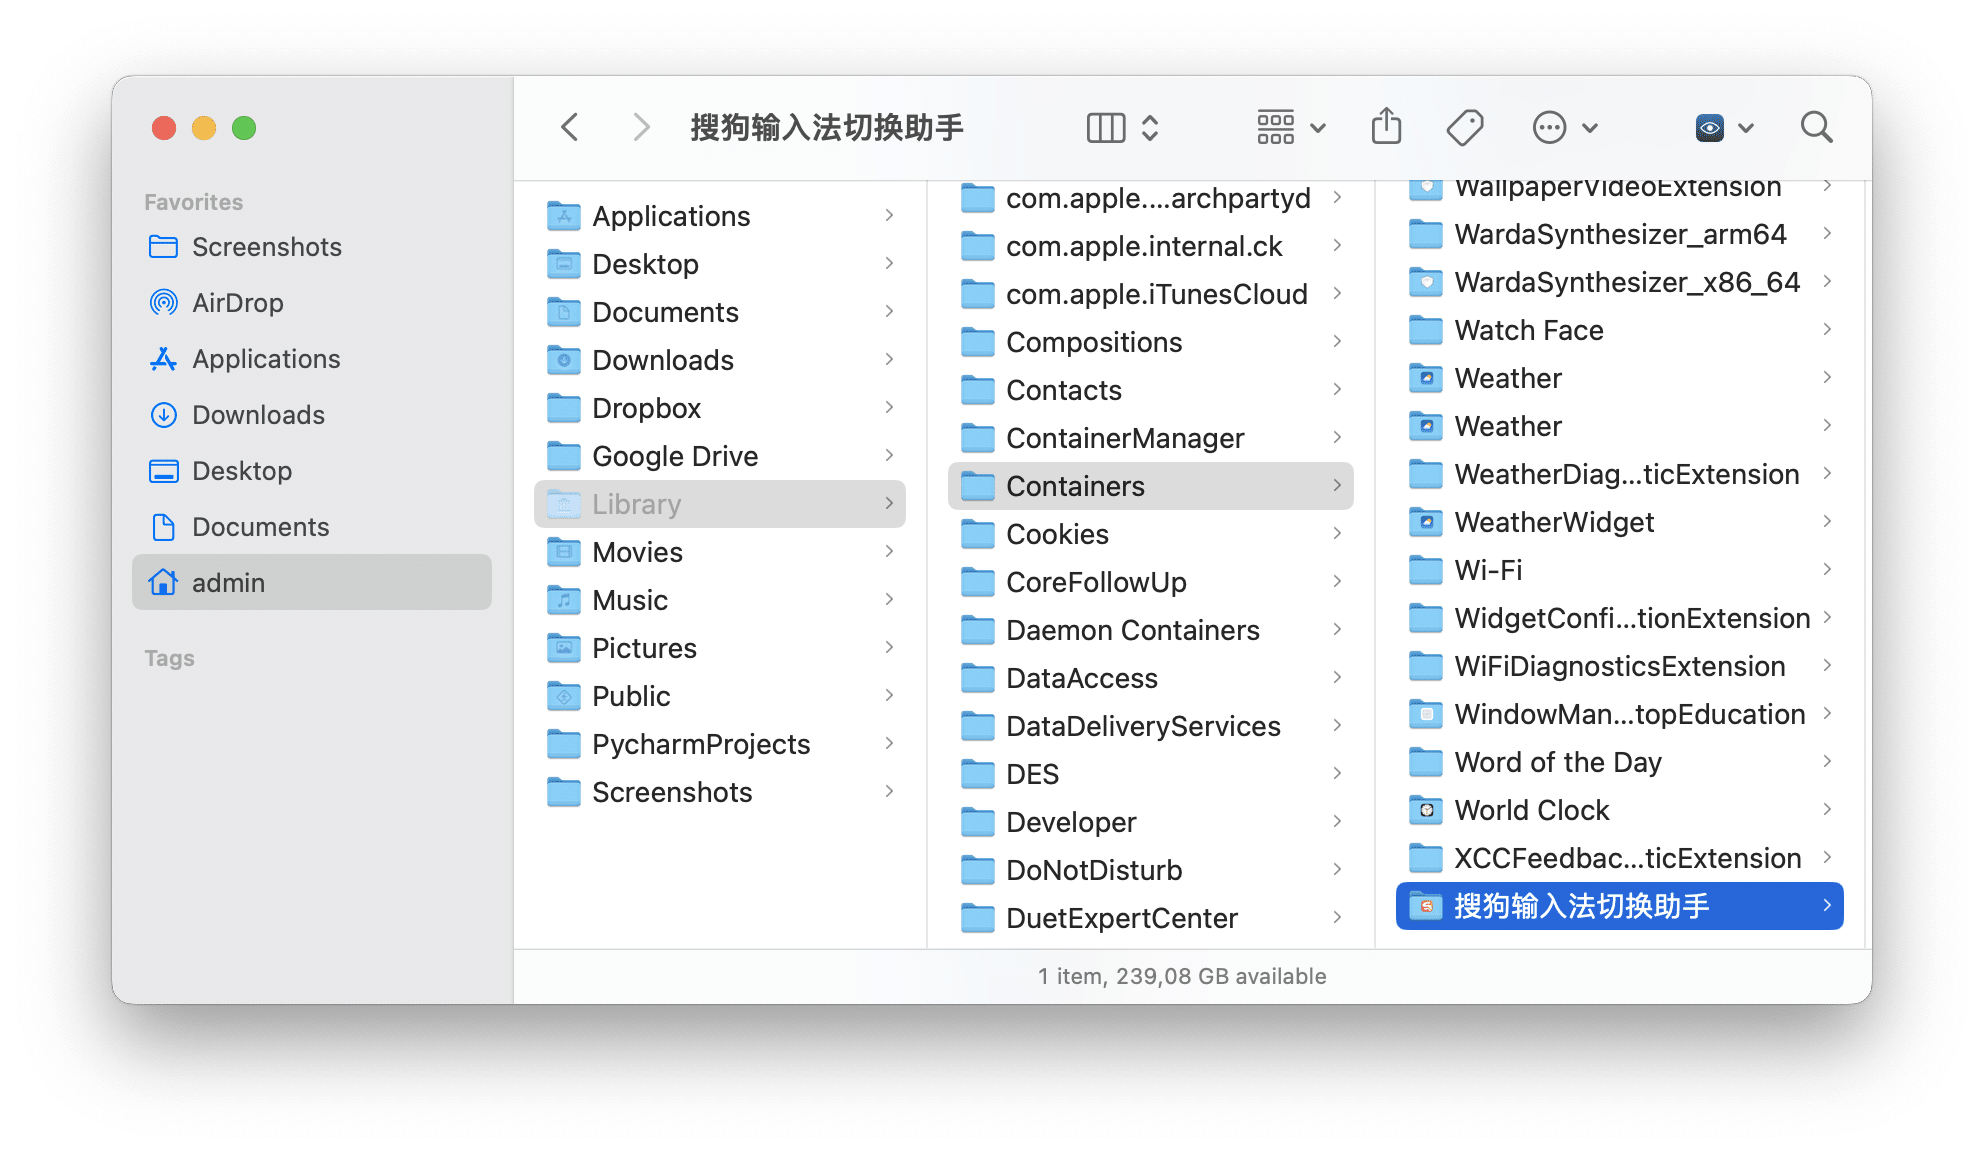Image resolution: width=1984 pixels, height=1152 pixels.
Task: Toggle the view visibility eye icon in the toolbar
Action: tap(1710, 127)
